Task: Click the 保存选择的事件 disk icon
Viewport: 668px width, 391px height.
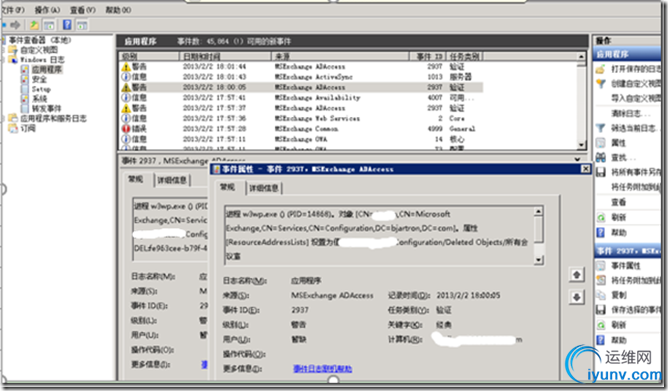Action: tap(600, 310)
